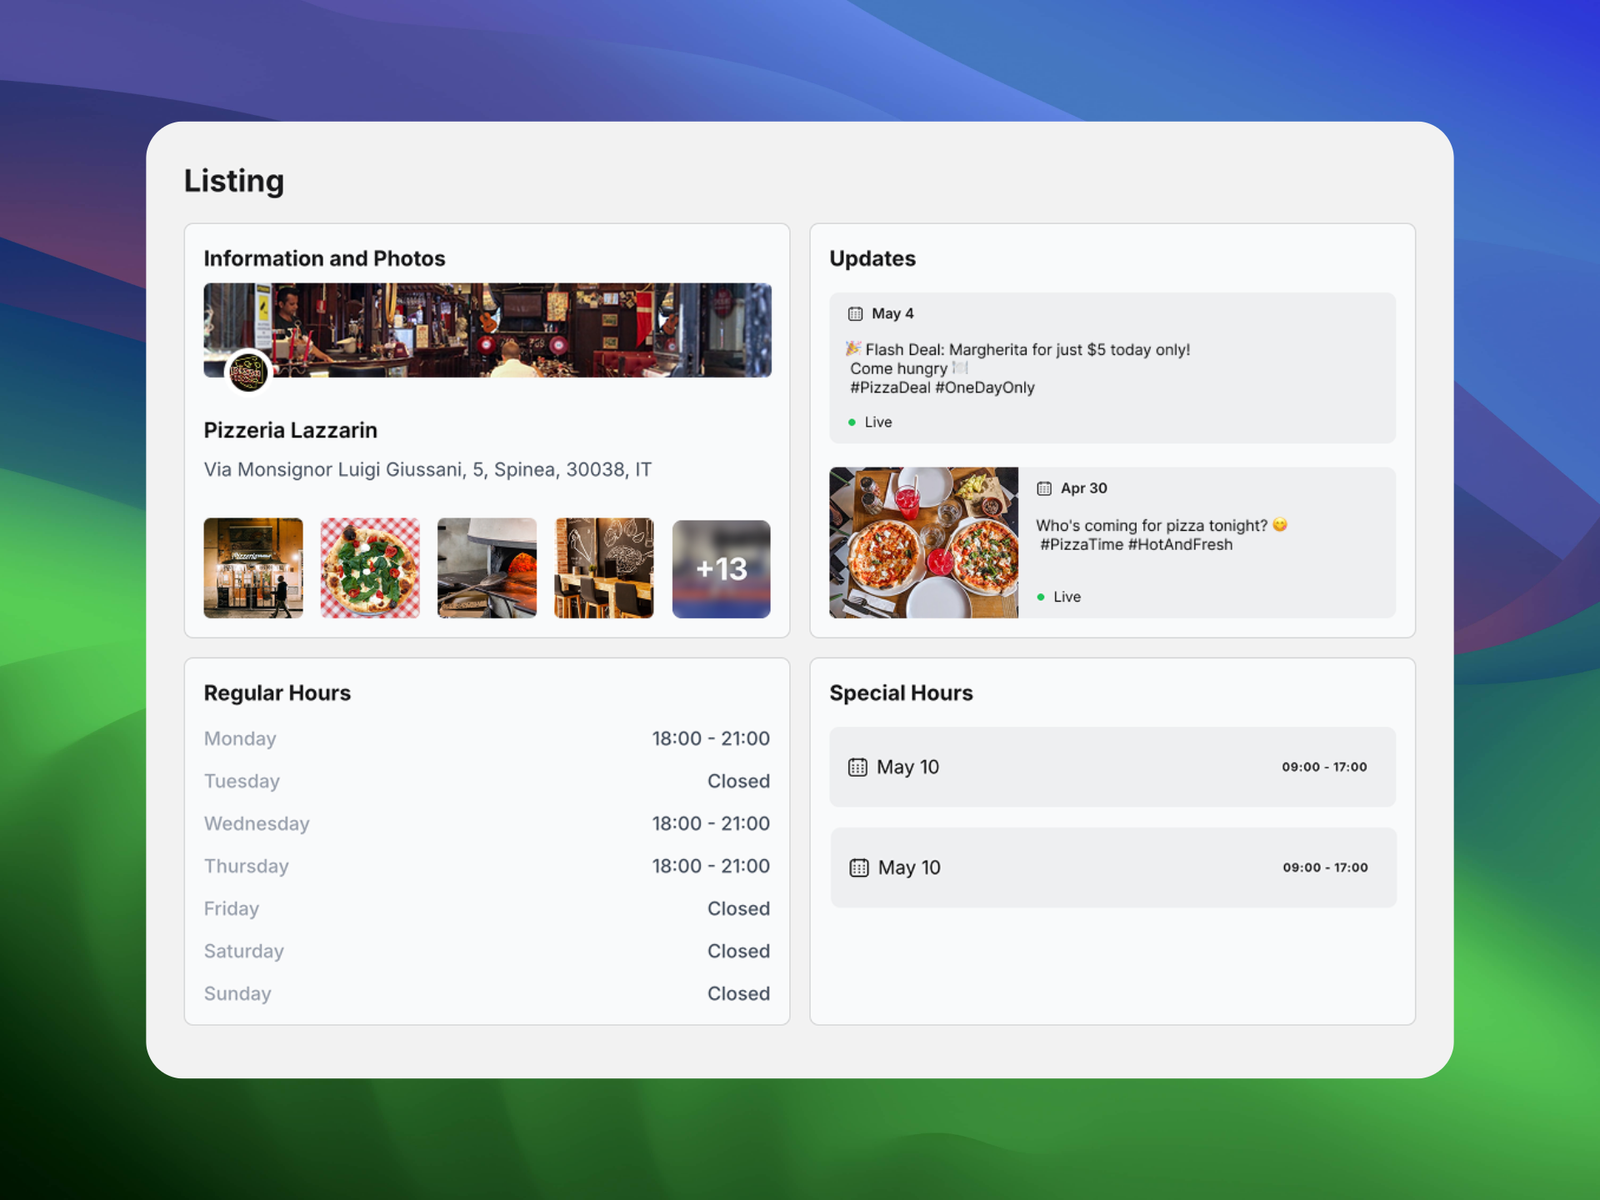Screen dimensions: 1600x1200
Task: Open the restaurant interior banner photo
Action: [488, 330]
